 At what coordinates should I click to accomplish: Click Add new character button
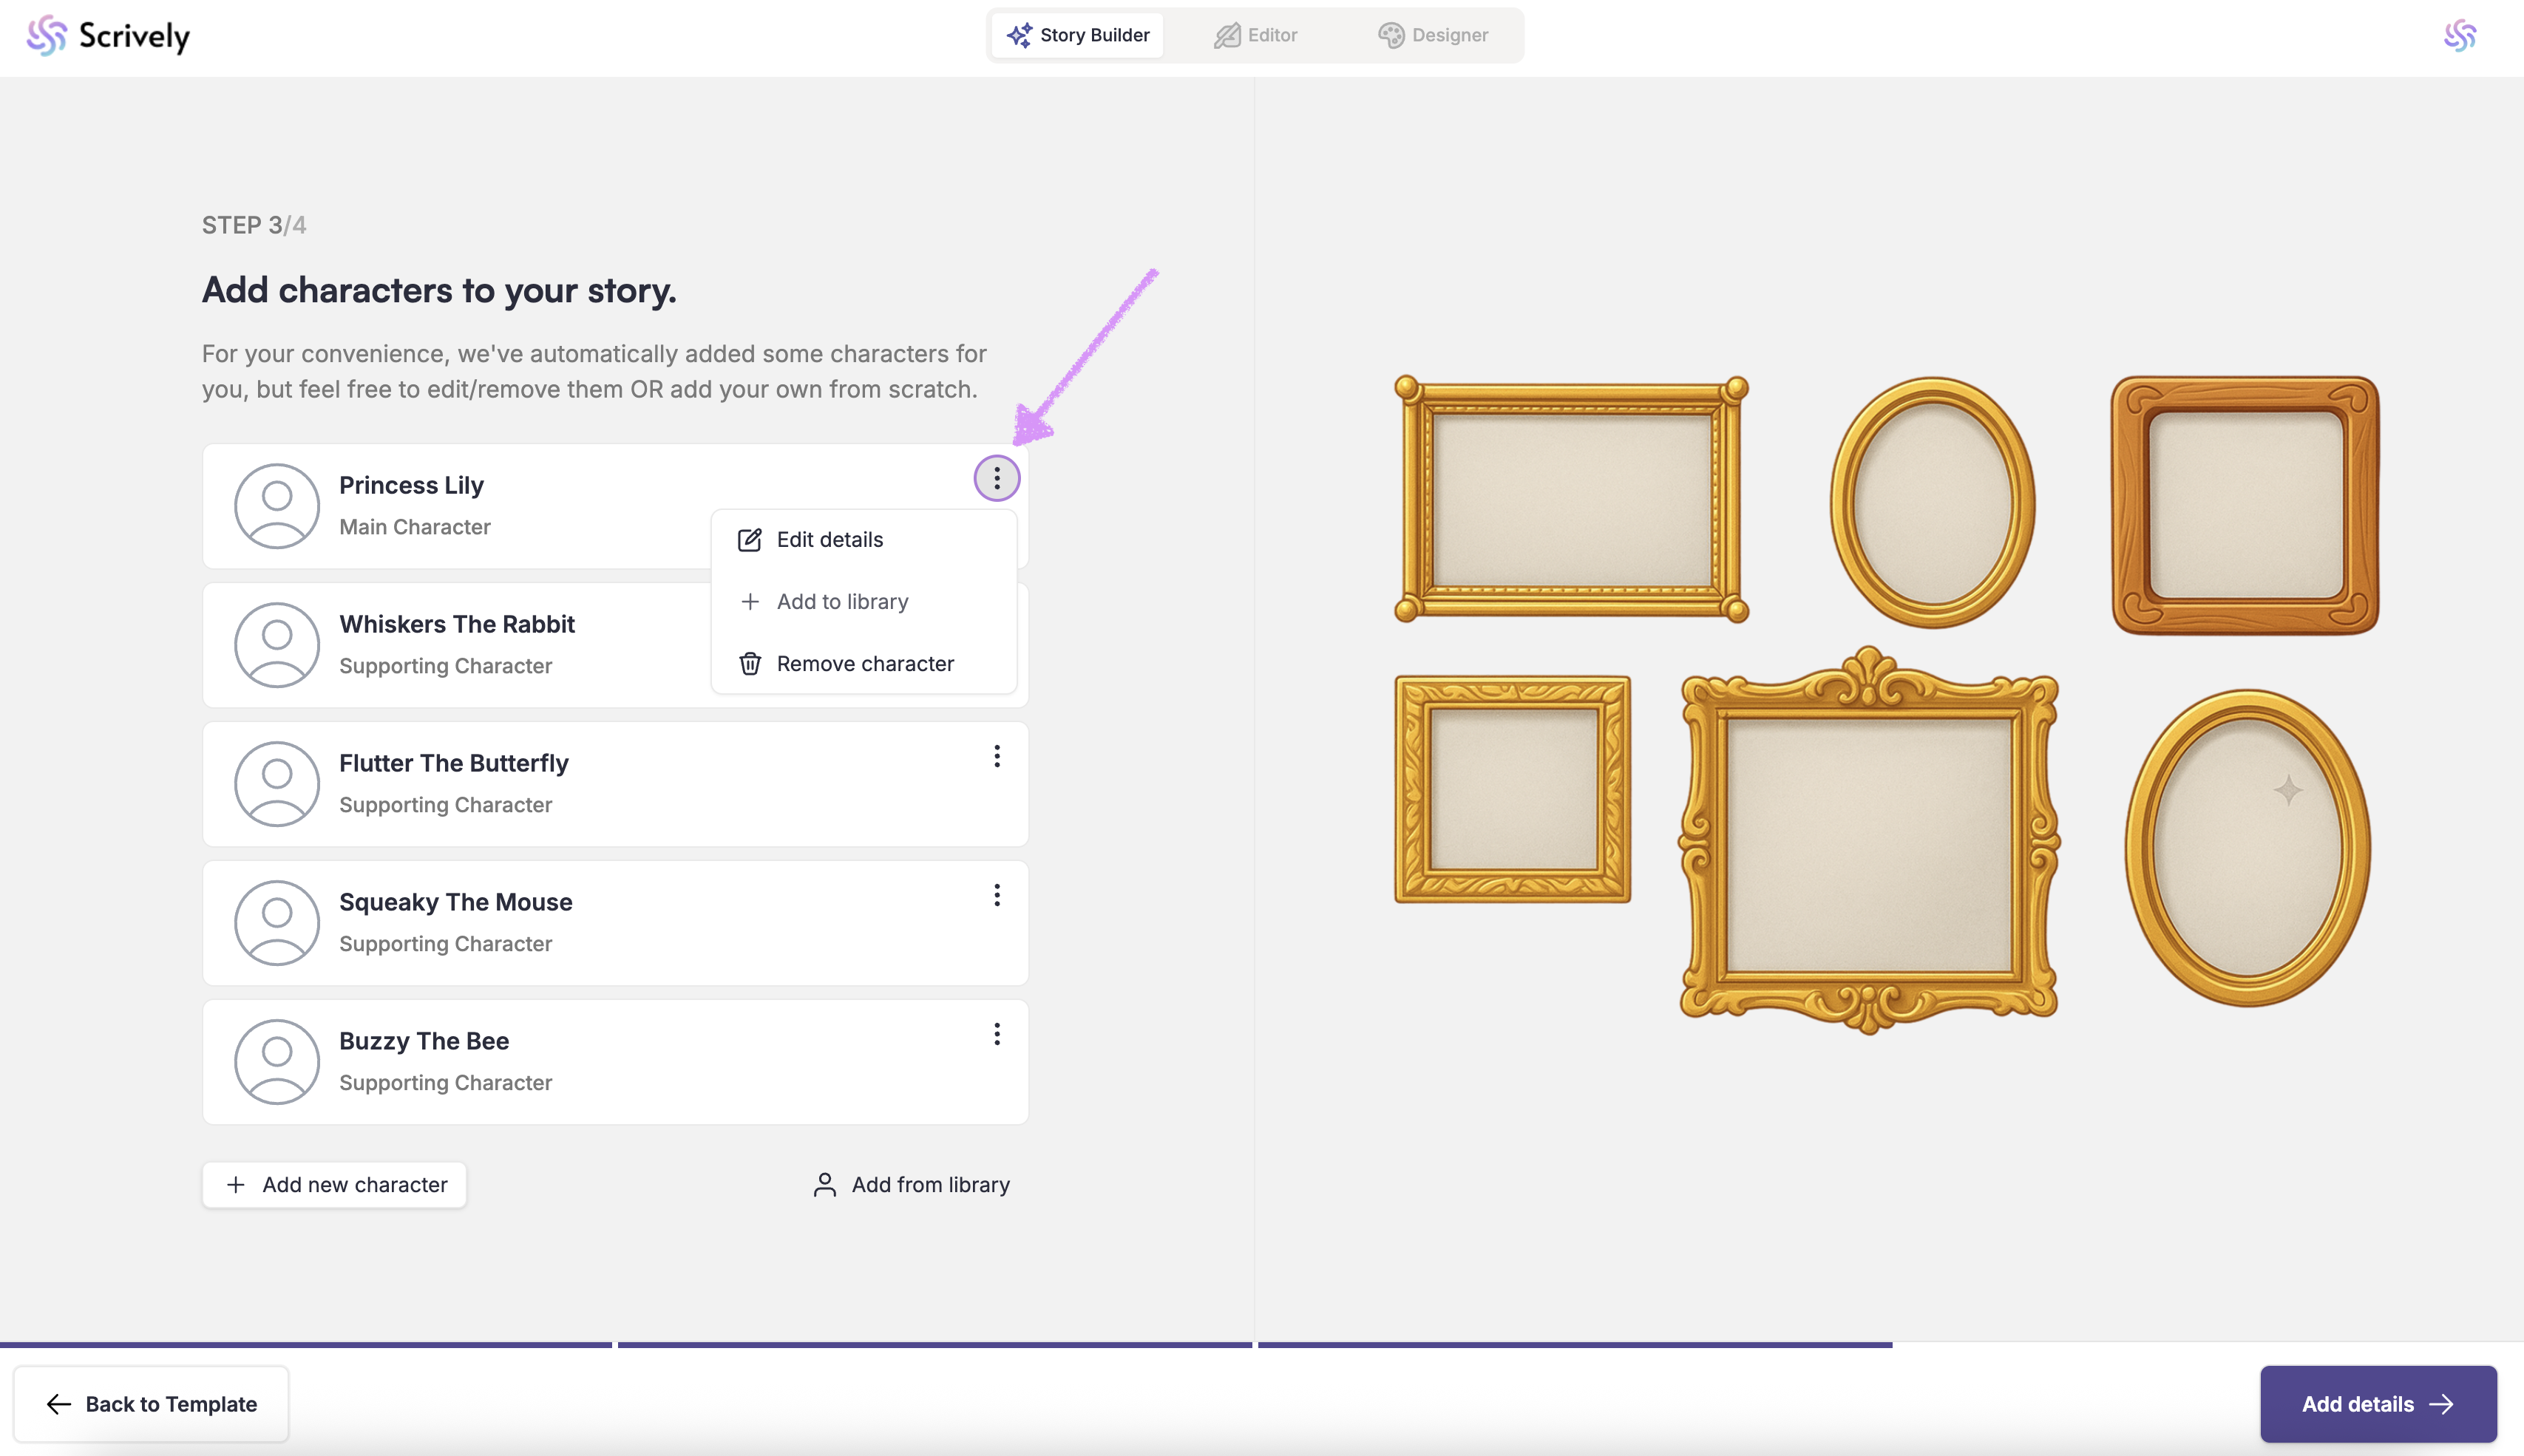click(335, 1185)
